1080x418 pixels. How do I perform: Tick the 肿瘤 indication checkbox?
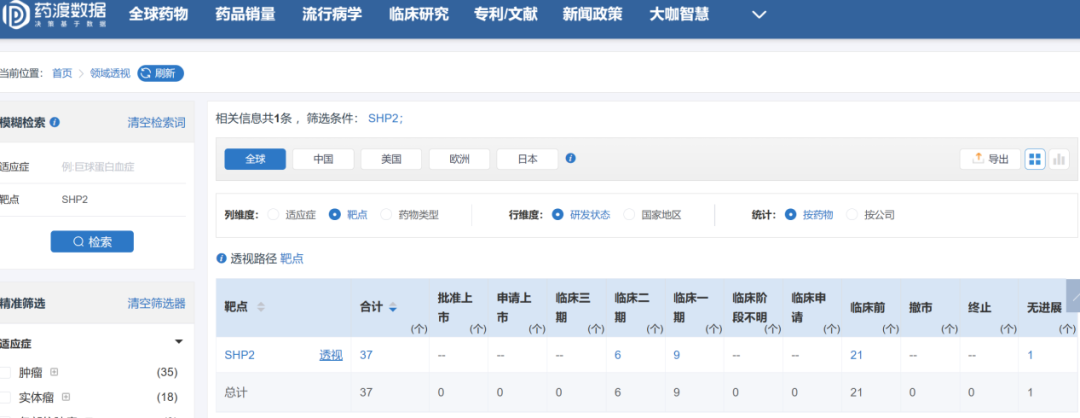pyautogui.click(x=5, y=372)
